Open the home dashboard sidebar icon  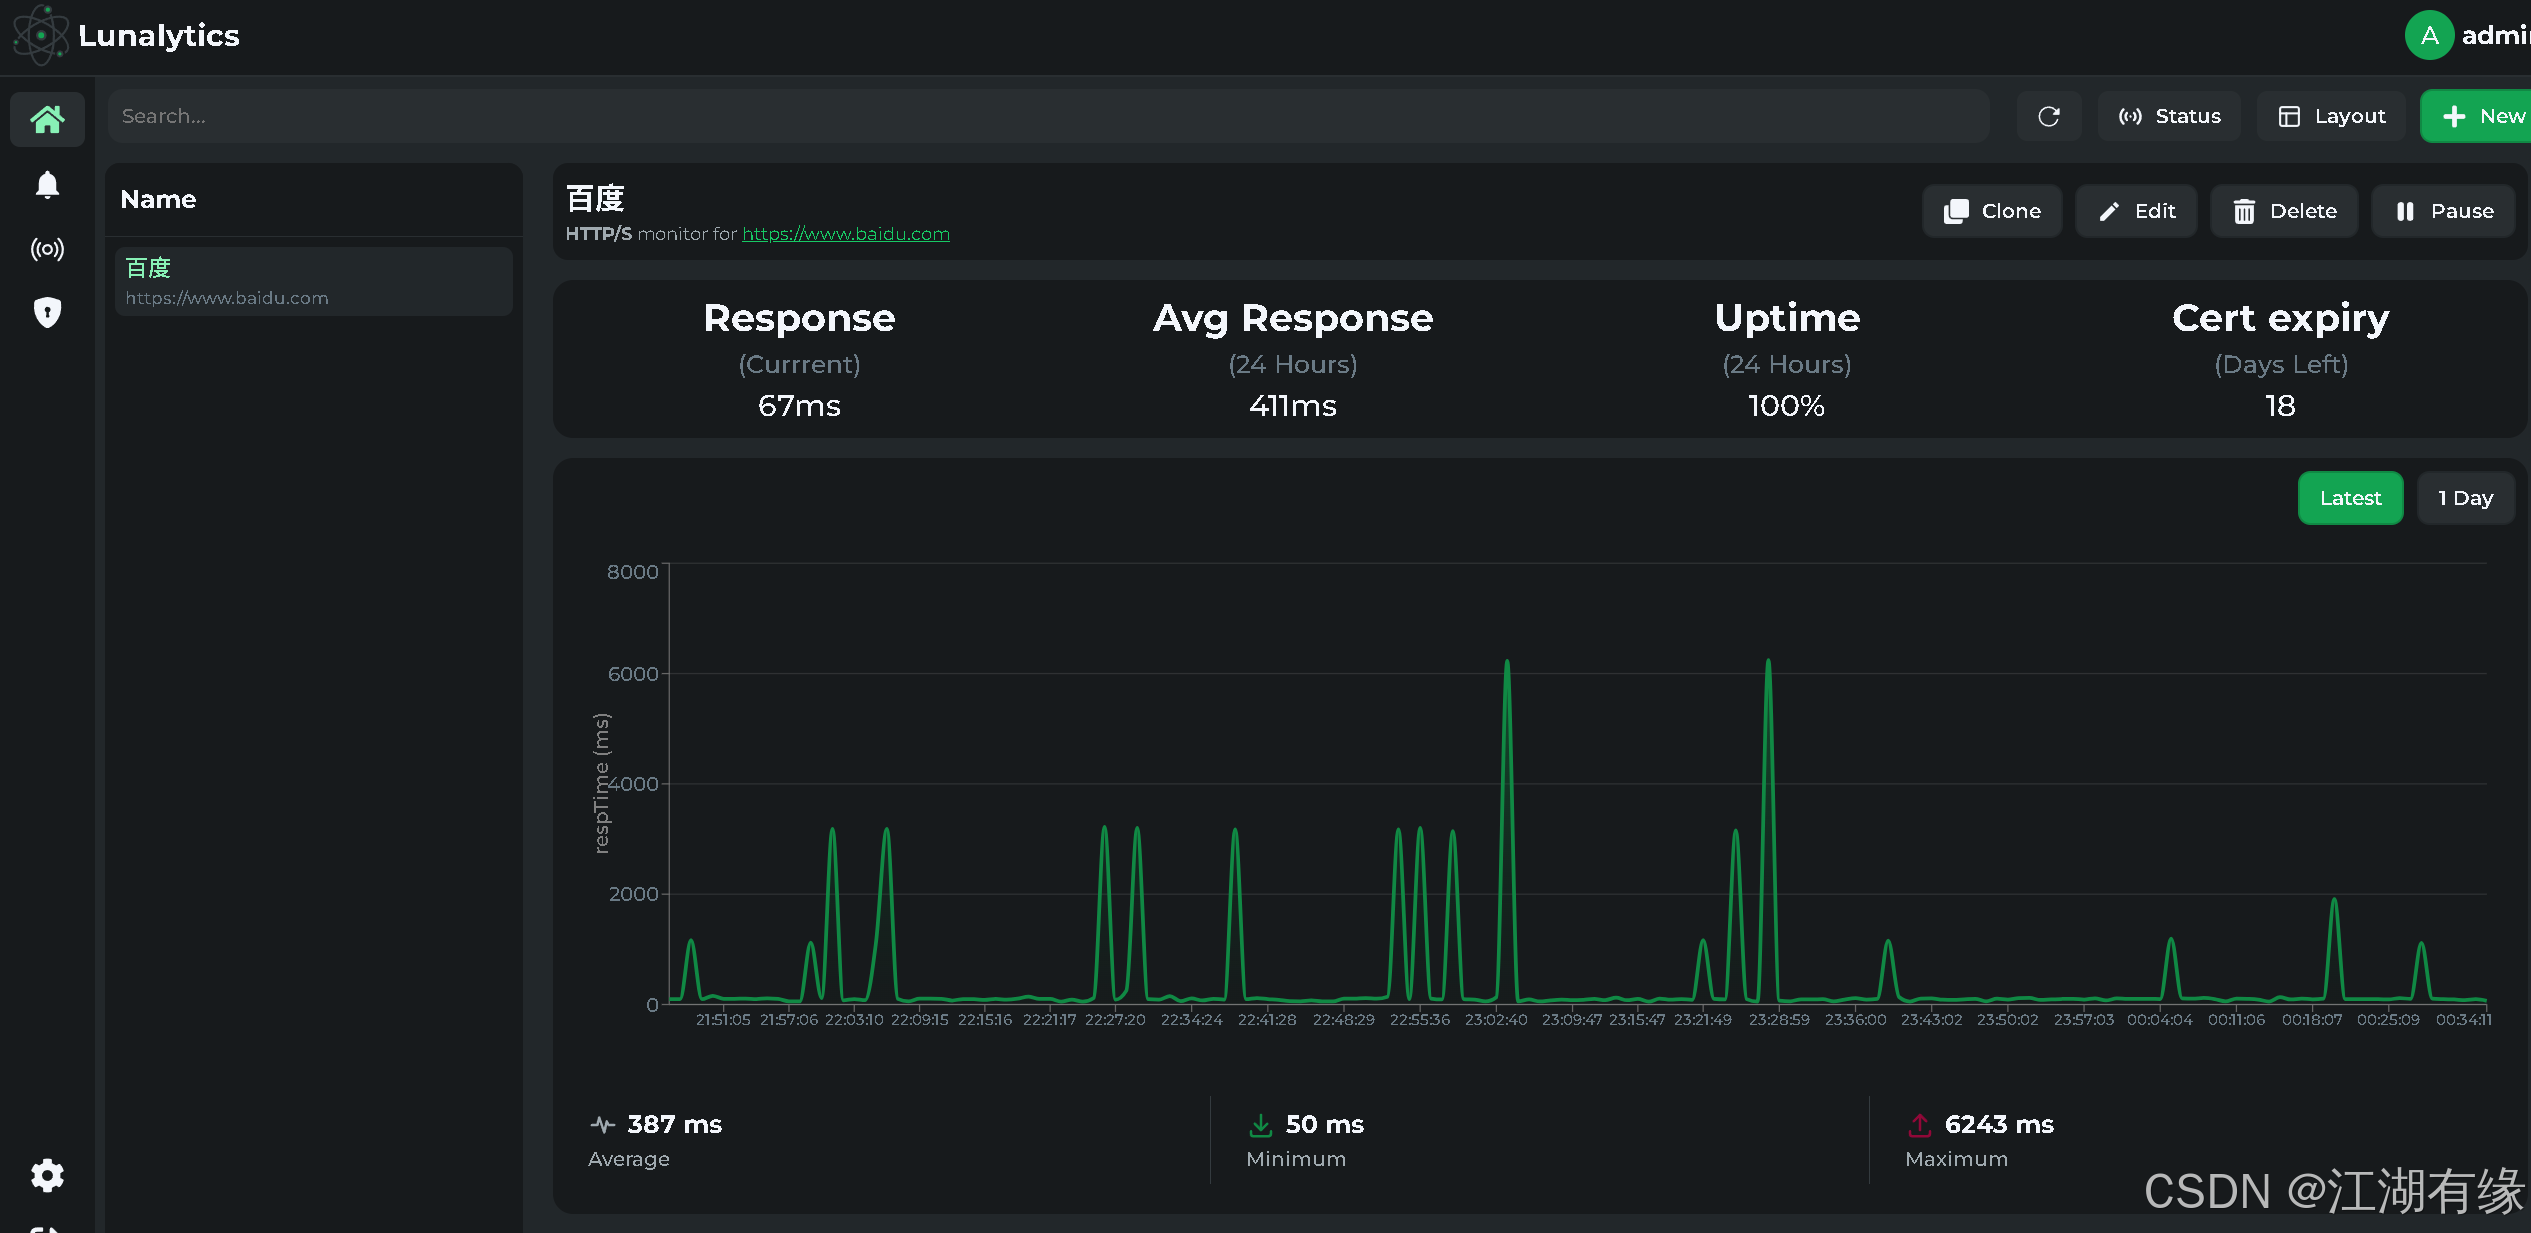(x=47, y=120)
